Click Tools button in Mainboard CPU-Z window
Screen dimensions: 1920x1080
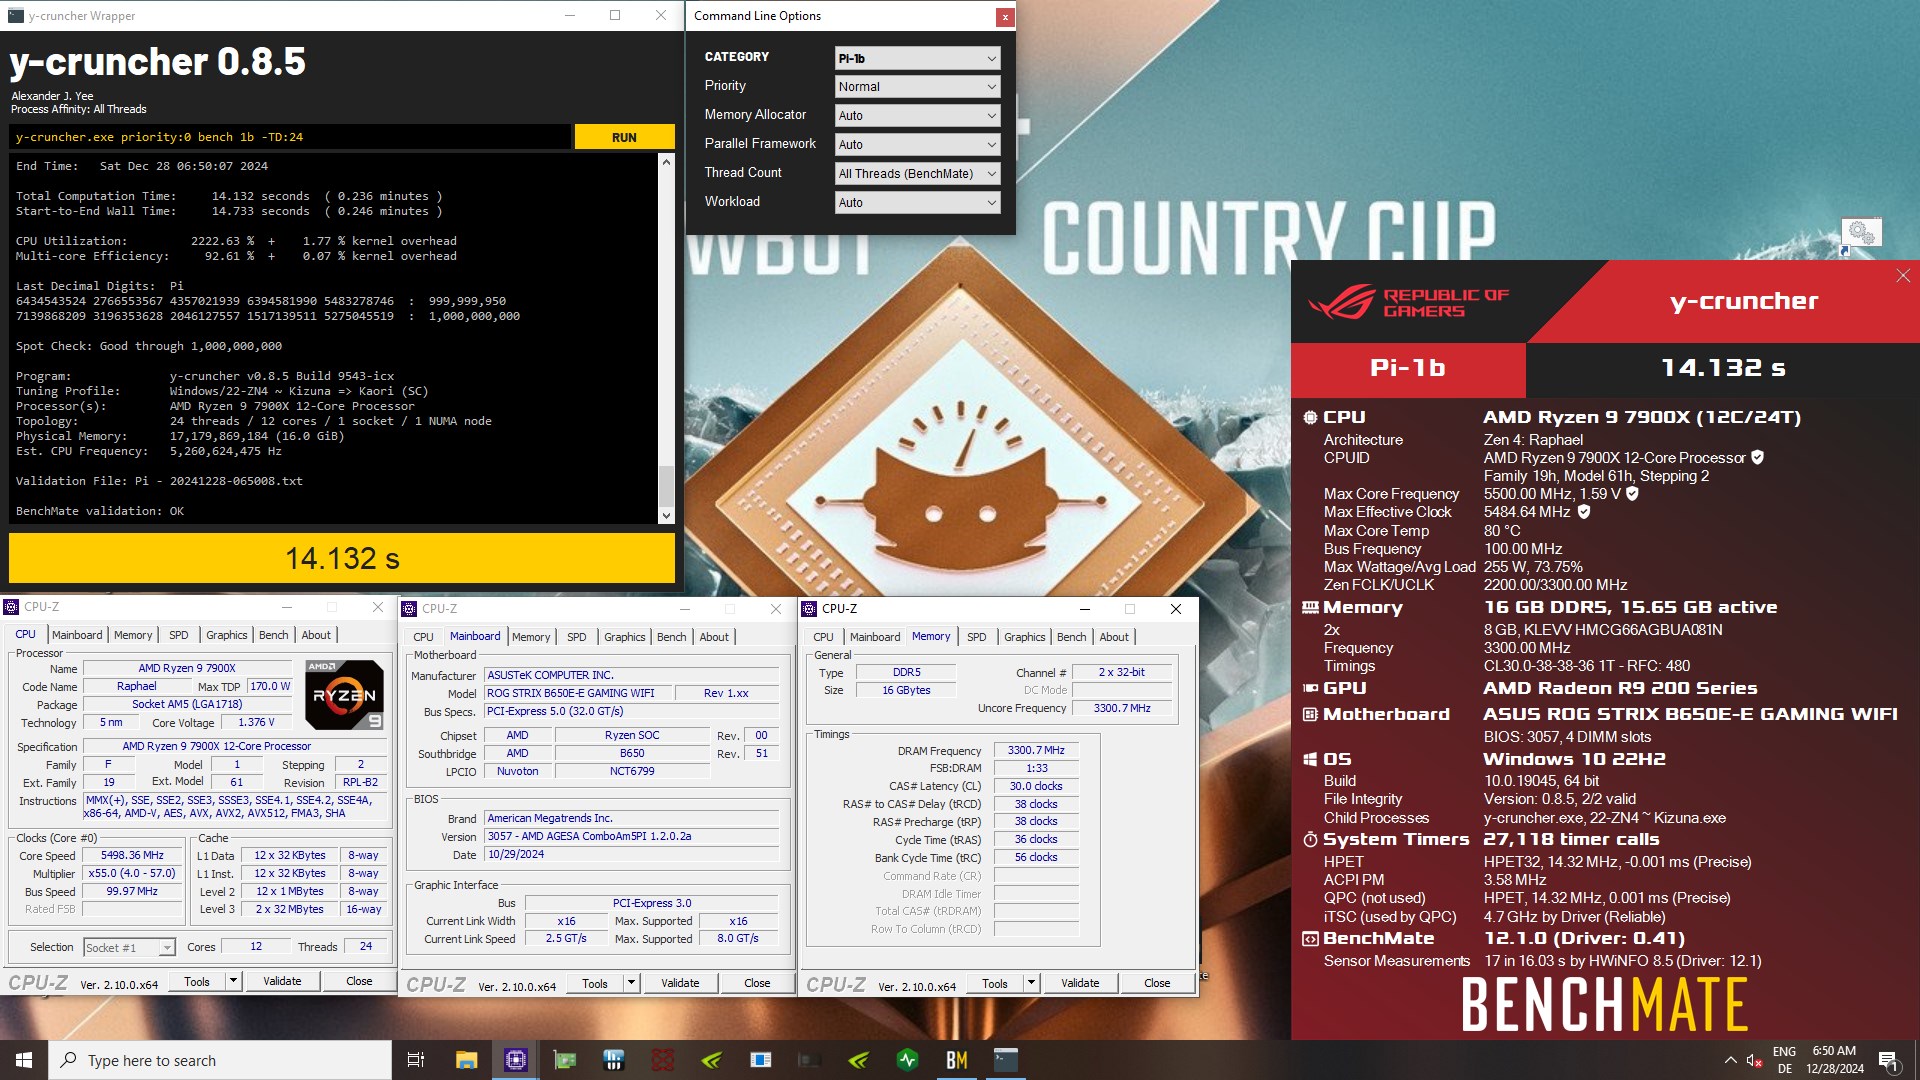tap(595, 983)
